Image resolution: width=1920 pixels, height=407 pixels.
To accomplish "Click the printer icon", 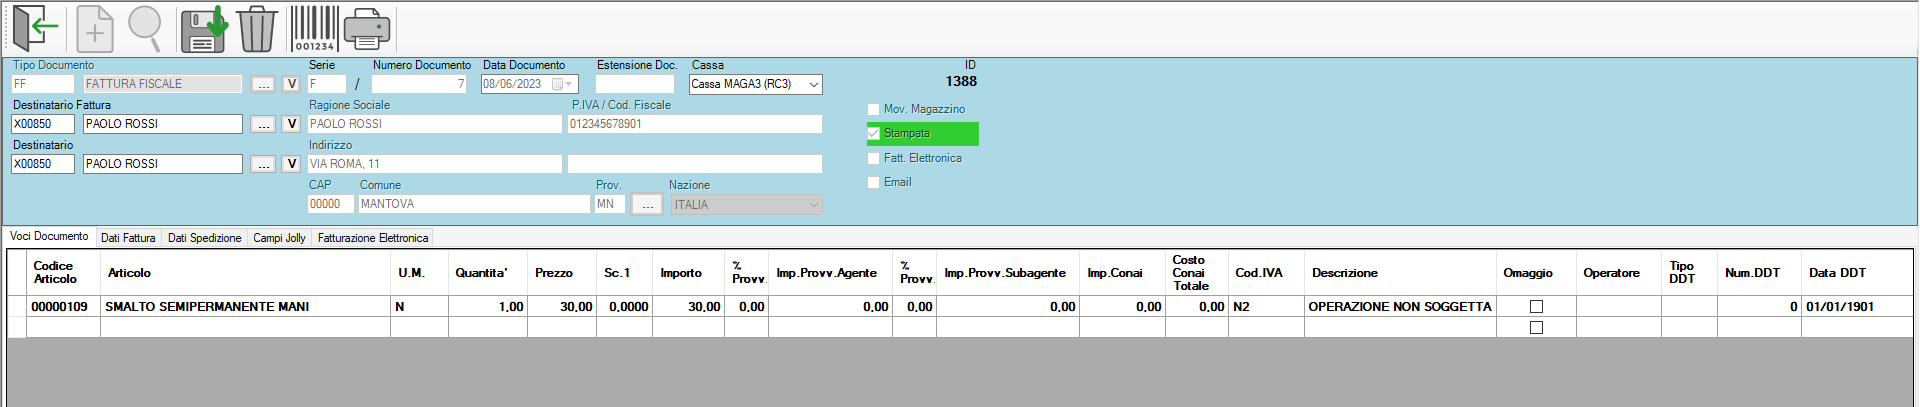I will (367, 29).
